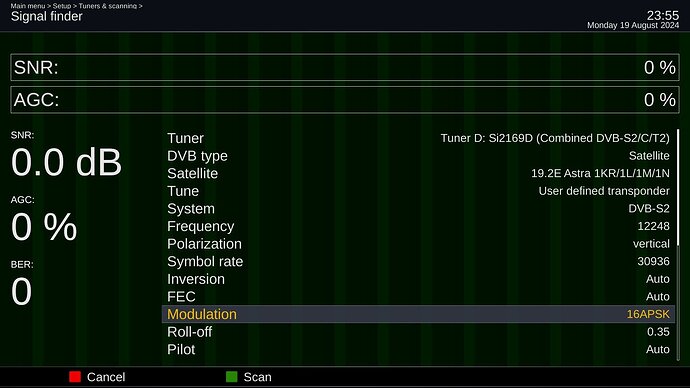Screen dimensions: 690x388
Task: Click the SNR signal progress bar
Action: tap(345, 67)
